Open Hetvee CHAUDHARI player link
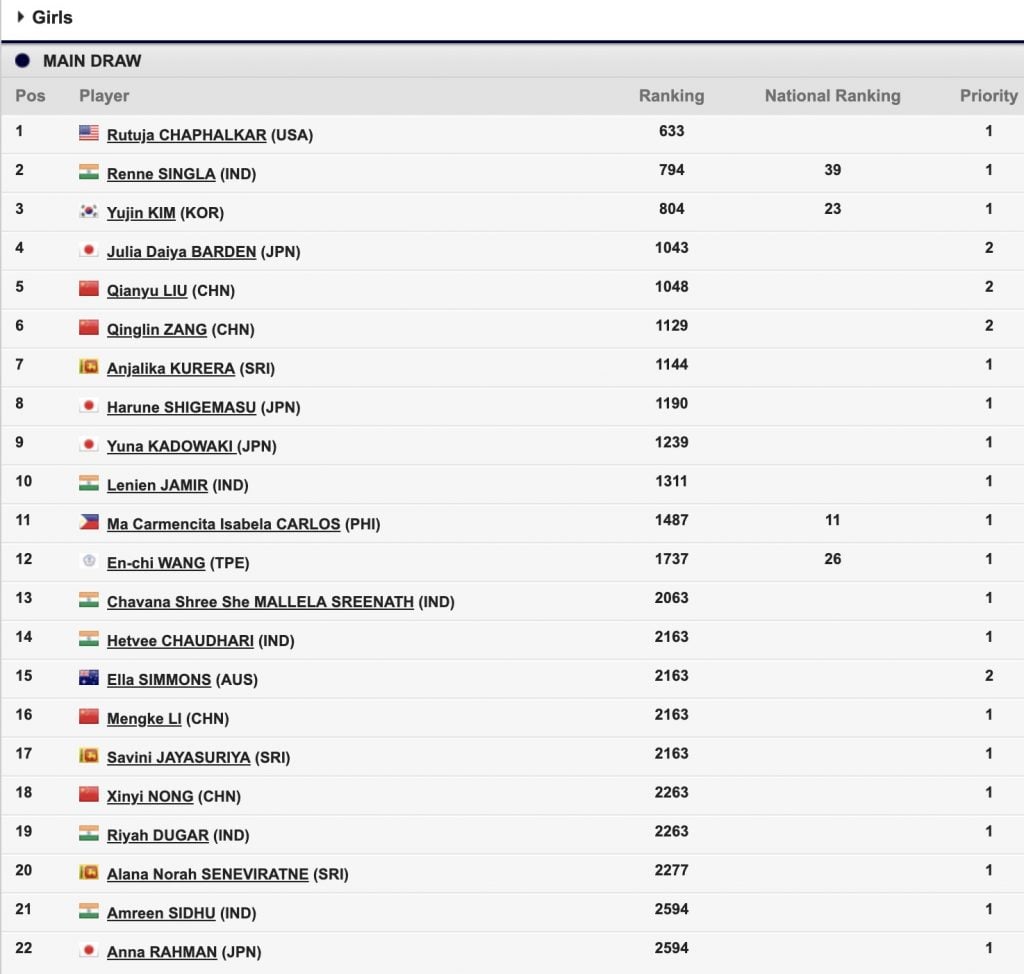Image resolution: width=1024 pixels, height=974 pixels. [180, 640]
